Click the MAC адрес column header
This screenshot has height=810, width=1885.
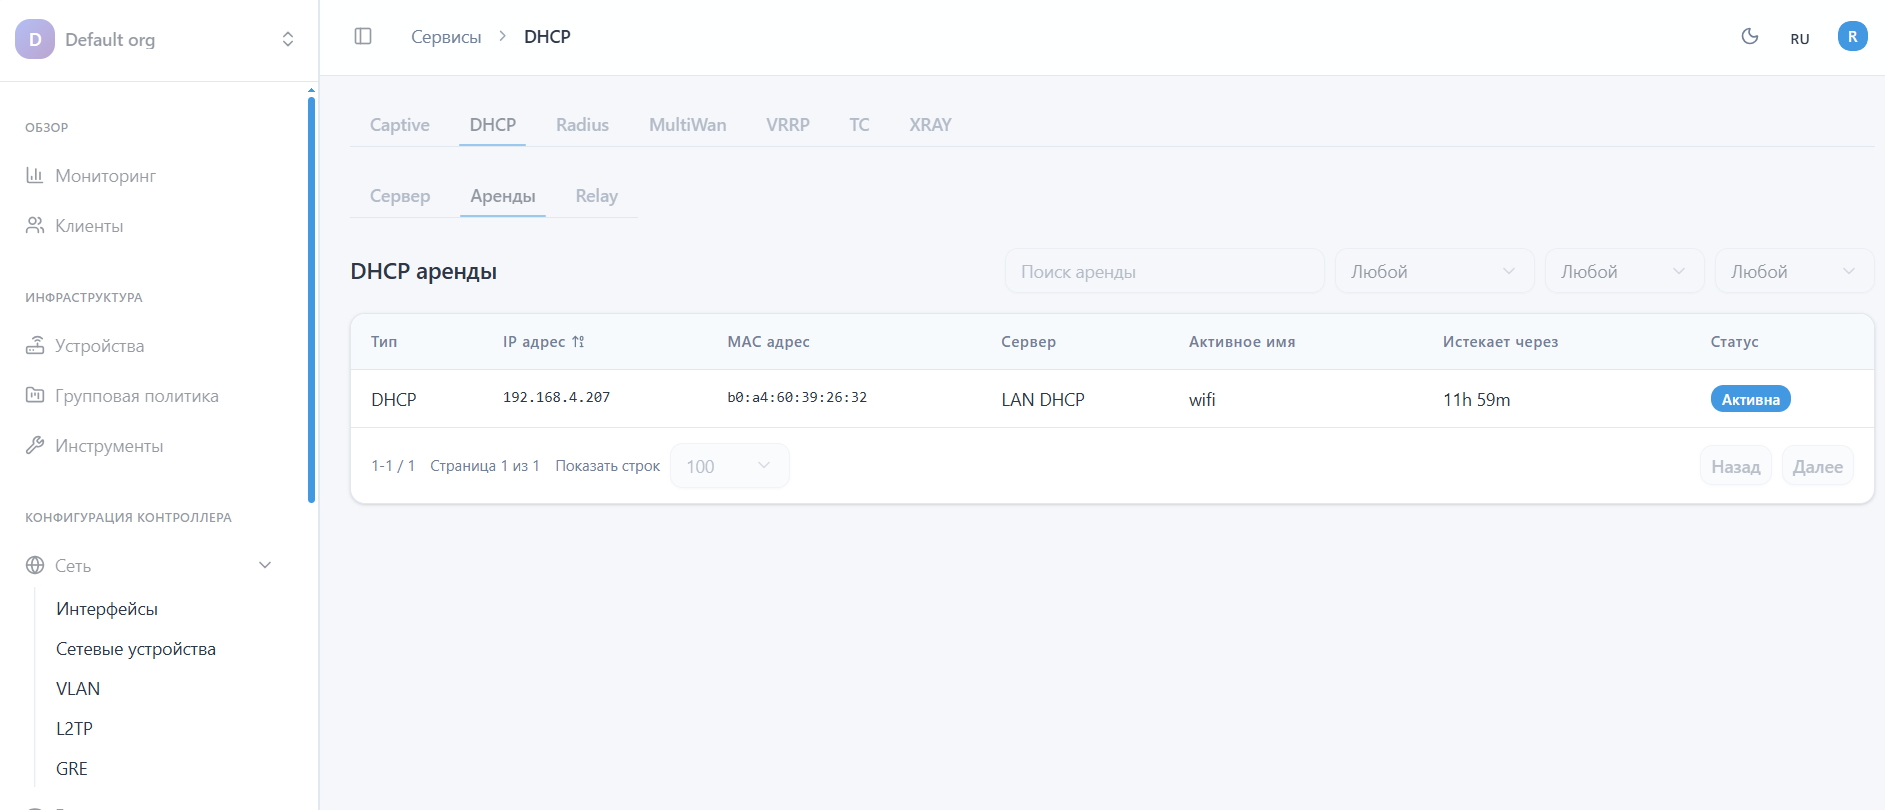tap(768, 342)
